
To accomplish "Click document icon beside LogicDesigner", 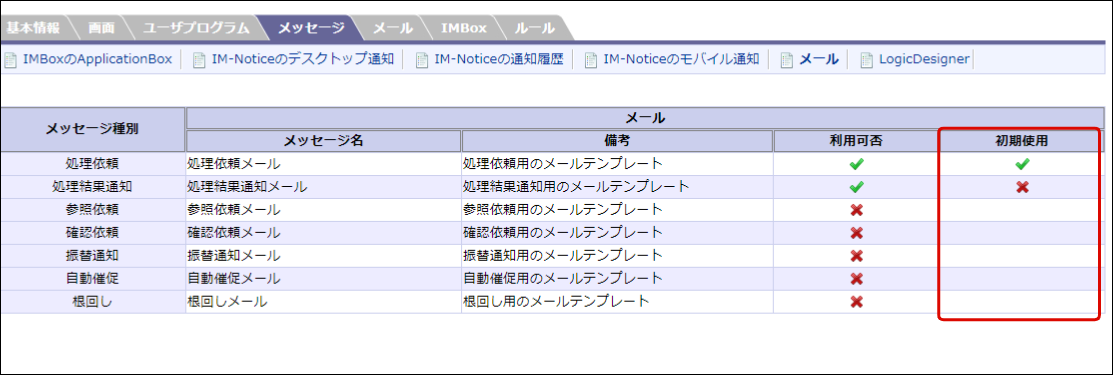I will coord(867,60).
